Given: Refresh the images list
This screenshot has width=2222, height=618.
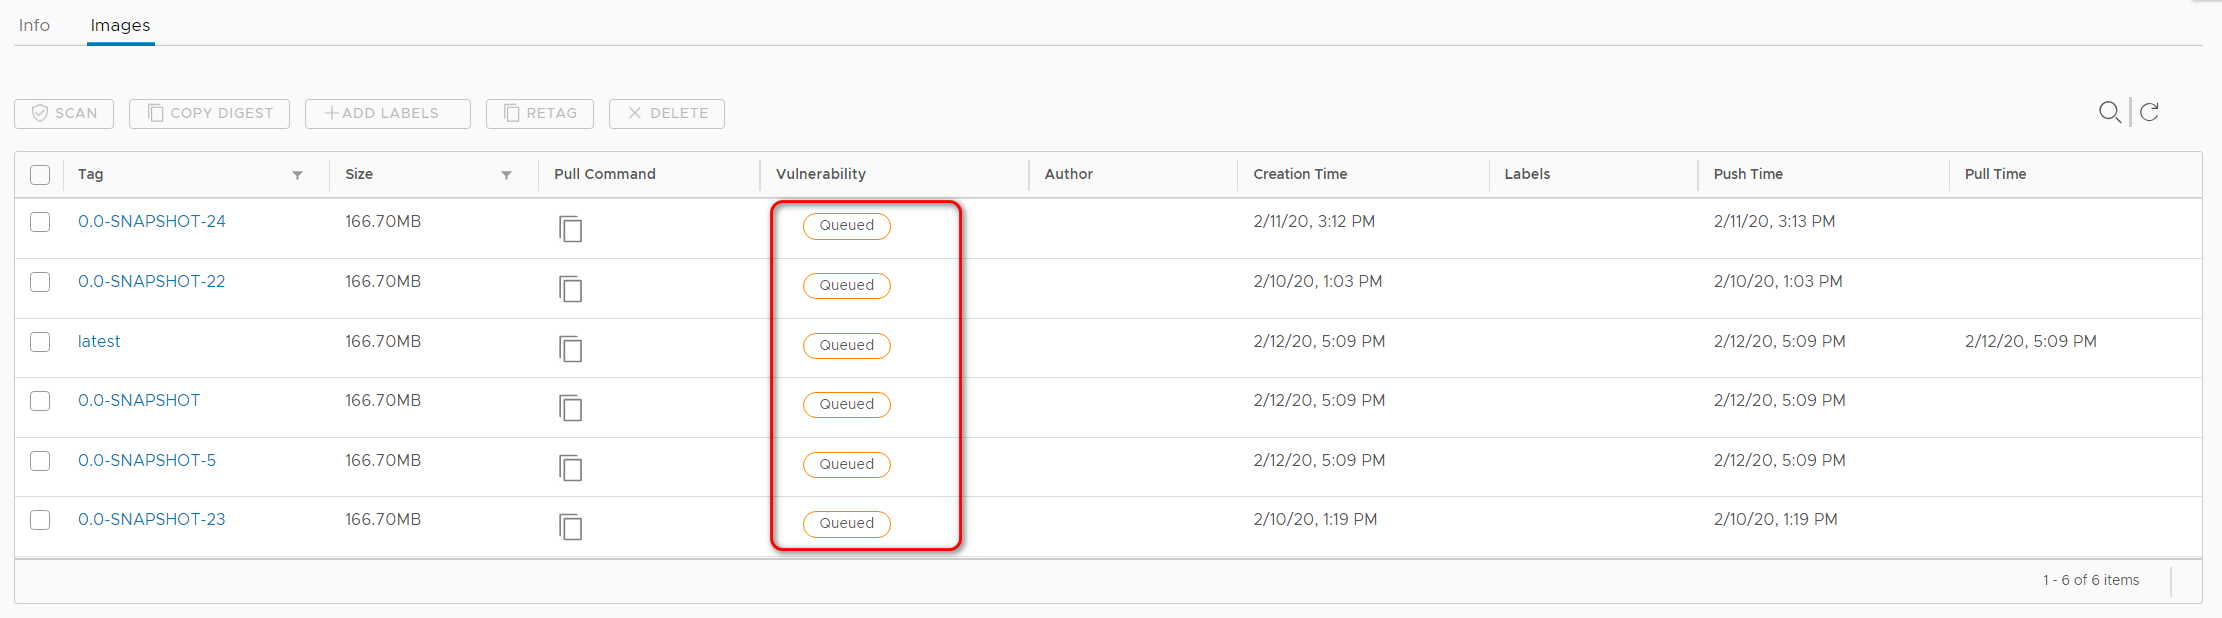Looking at the screenshot, I should [2149, 112].
